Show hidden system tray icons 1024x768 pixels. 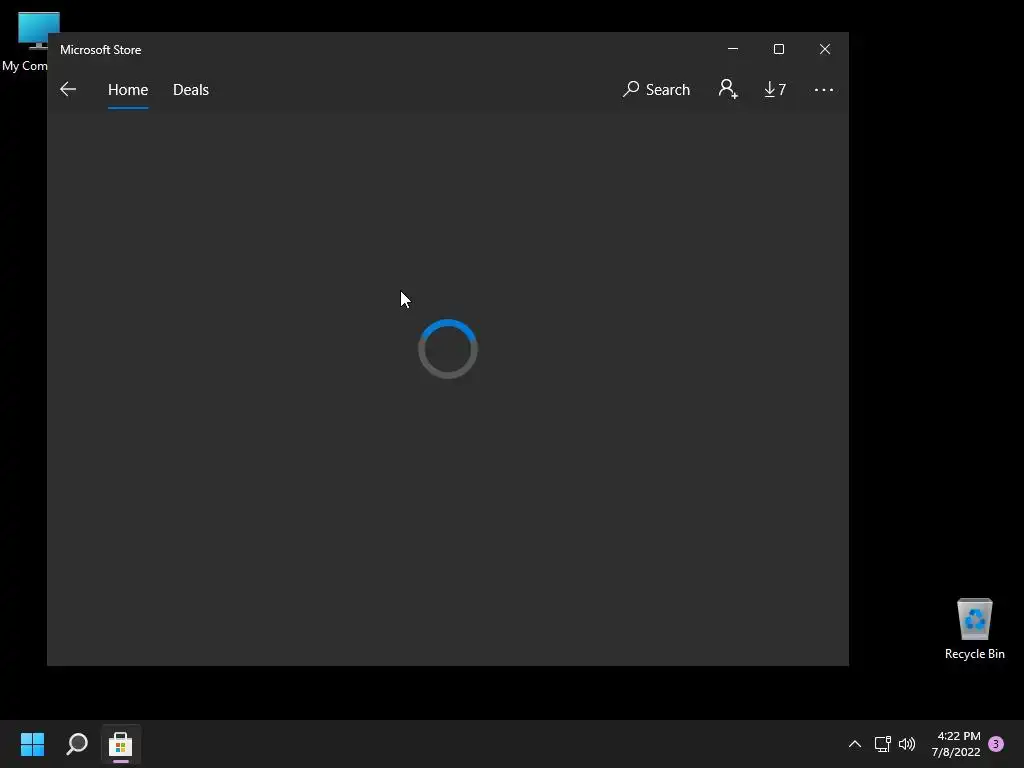[854, 744]
